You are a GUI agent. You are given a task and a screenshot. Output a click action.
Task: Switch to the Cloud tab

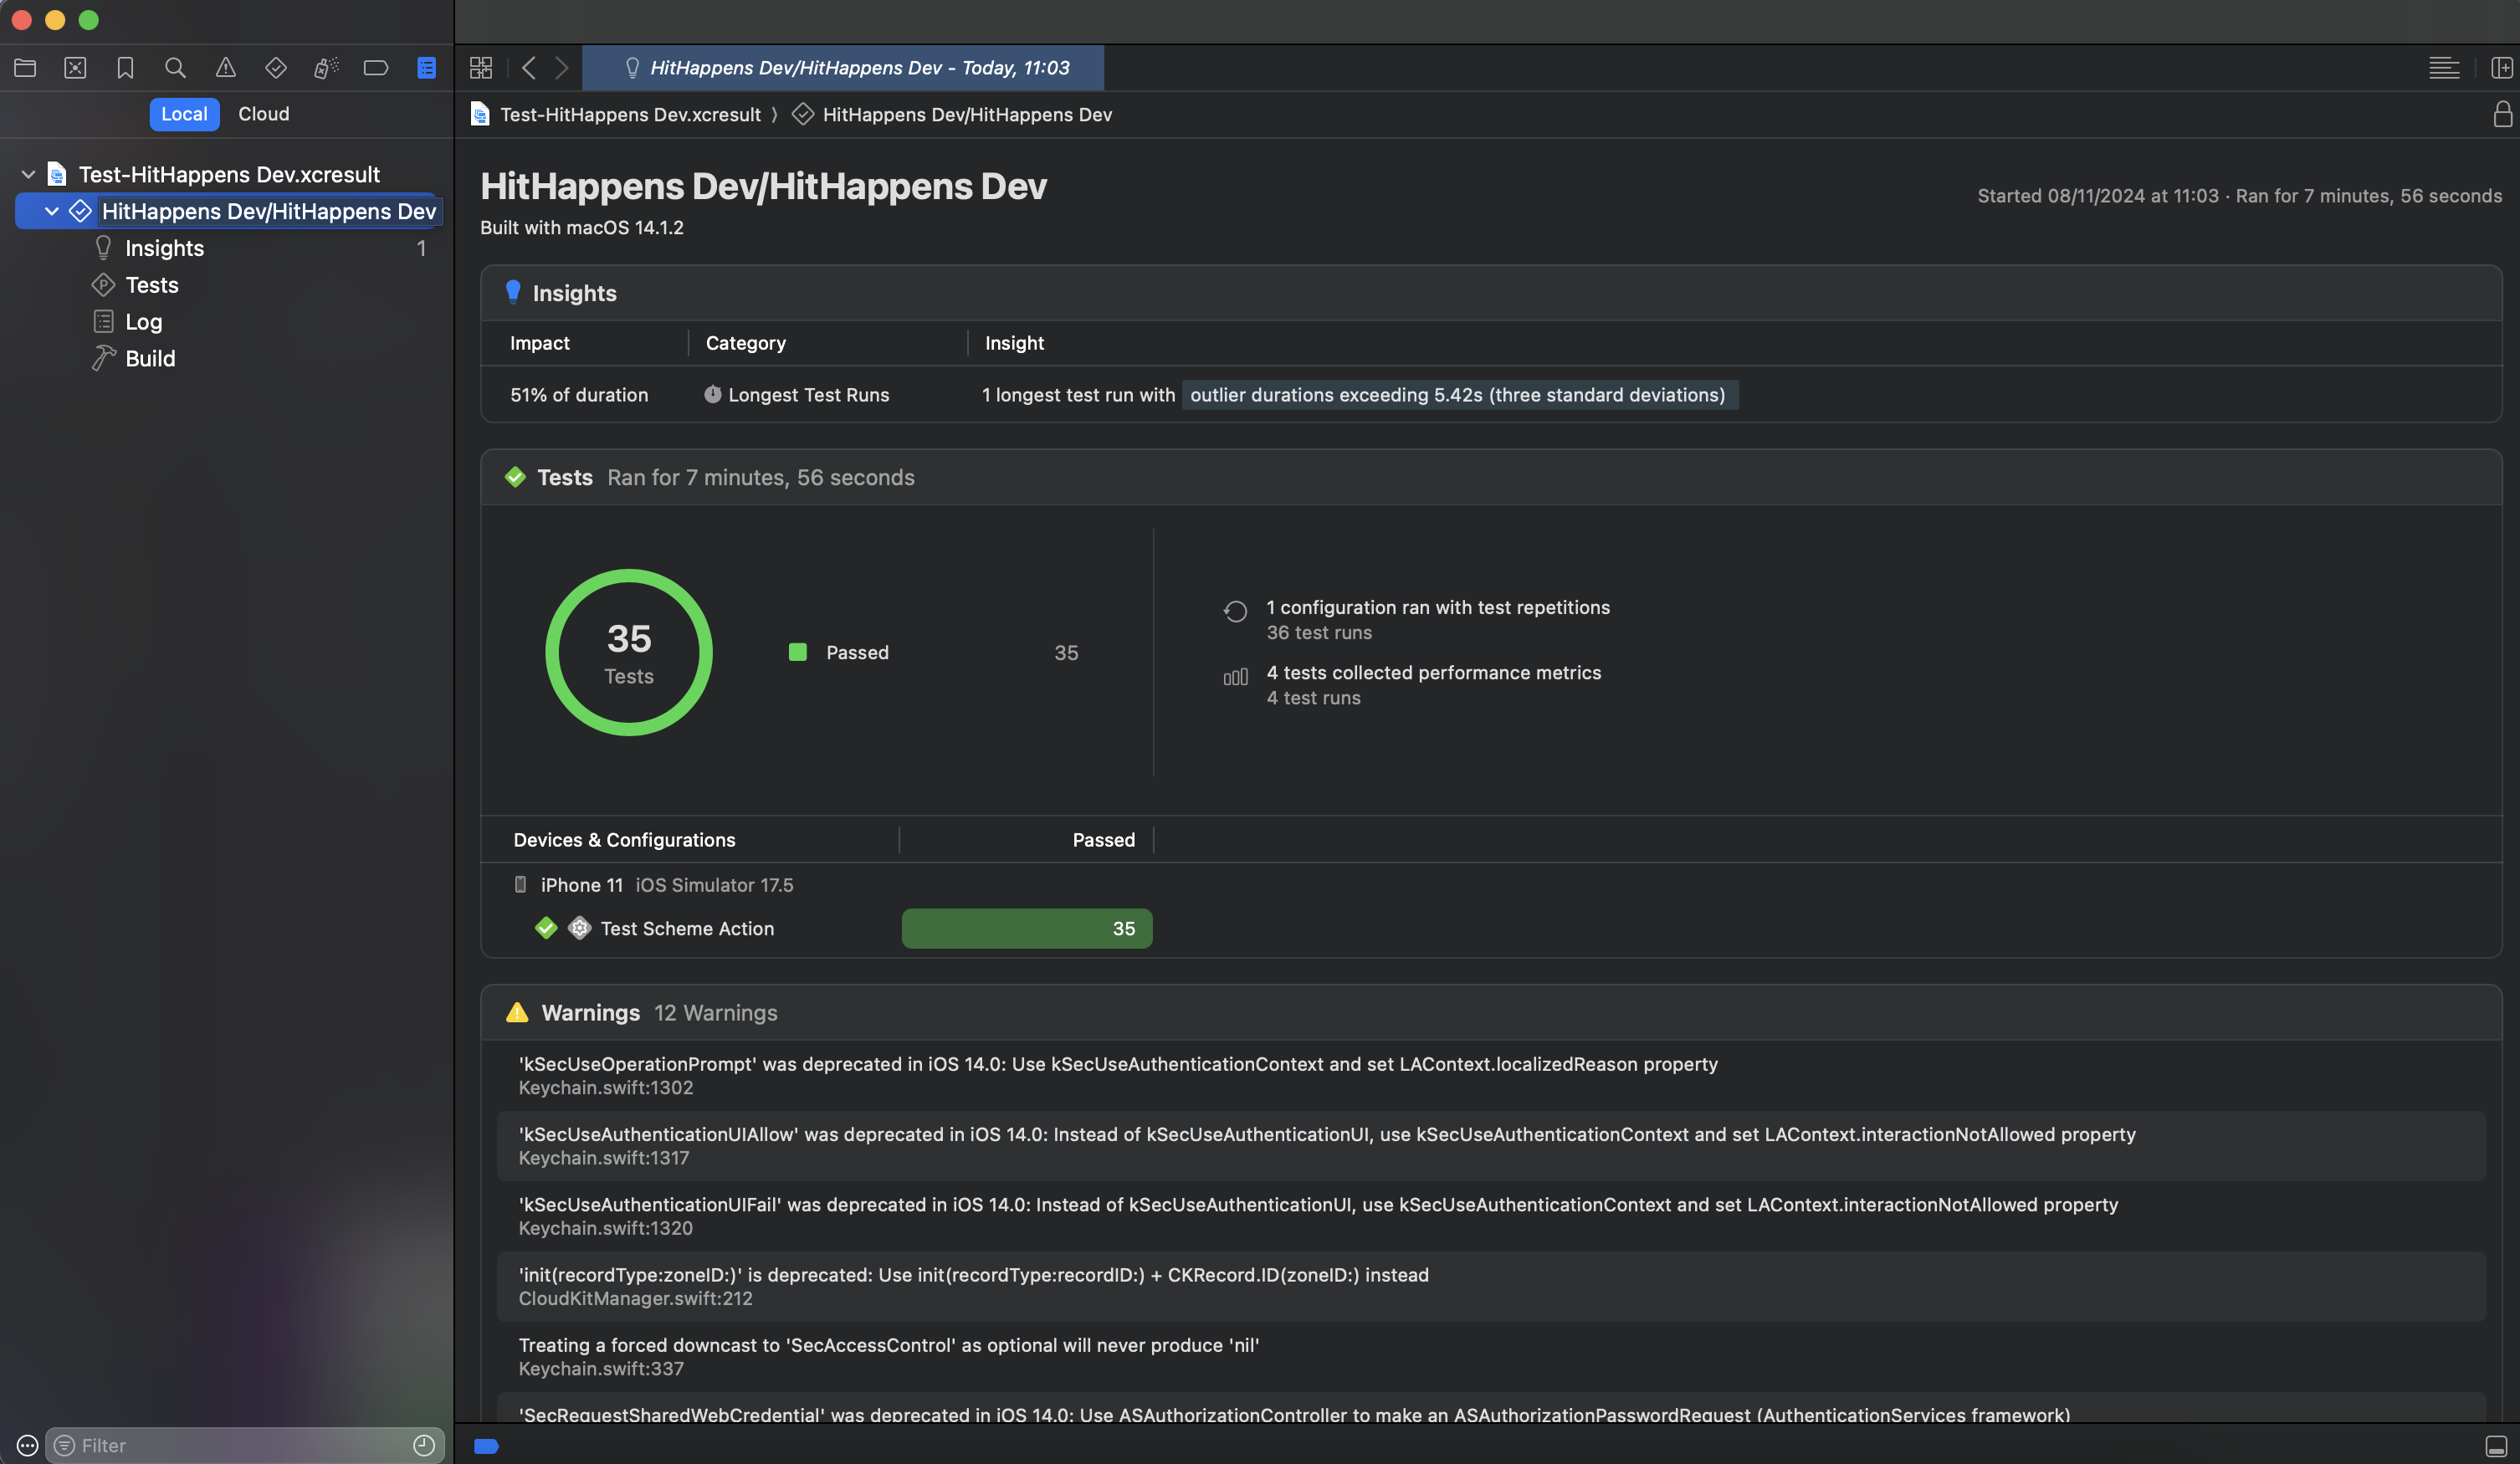pyautogui.click(x=263, y=114)
